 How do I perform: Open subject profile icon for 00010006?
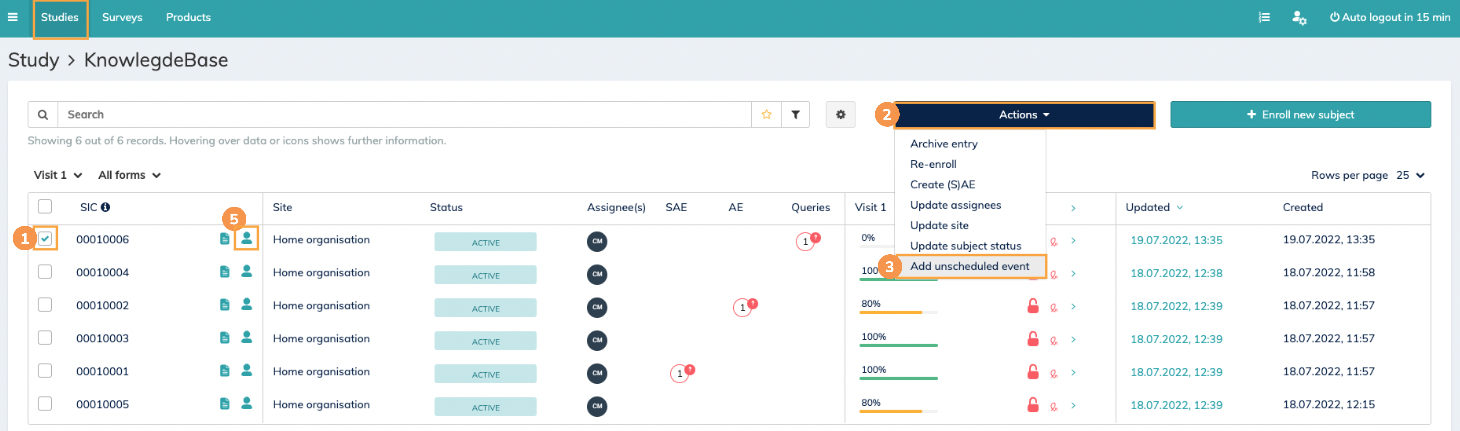pos(246,239)
